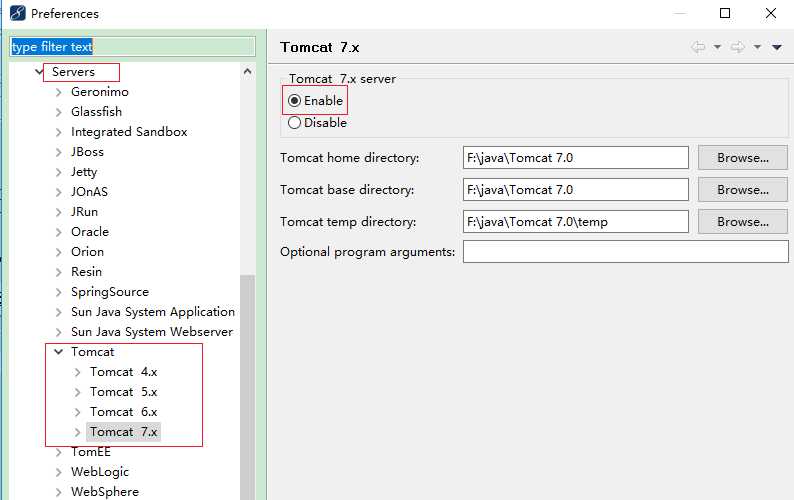This screenshot has width=794, height=500.
Task: Open the forward history dropdown arrow
Action: tap(757, 47)
